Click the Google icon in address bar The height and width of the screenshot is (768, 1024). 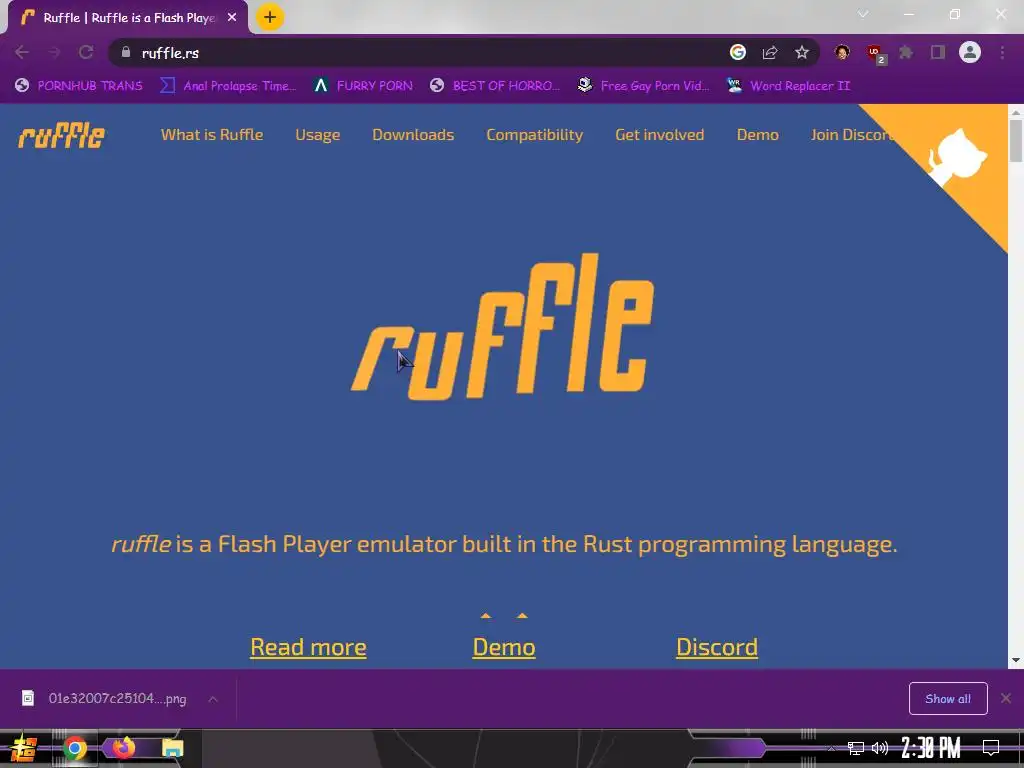pos(738,52)
